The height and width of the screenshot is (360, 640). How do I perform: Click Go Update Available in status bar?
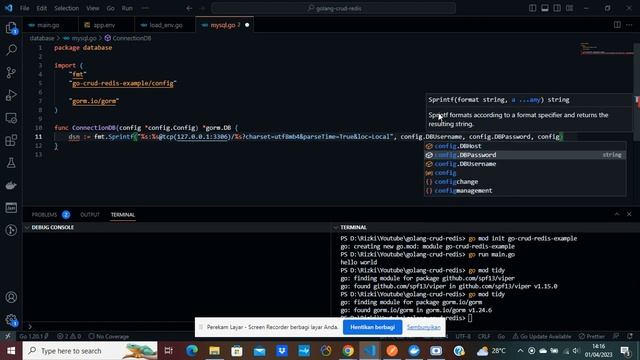click(542, 336)
